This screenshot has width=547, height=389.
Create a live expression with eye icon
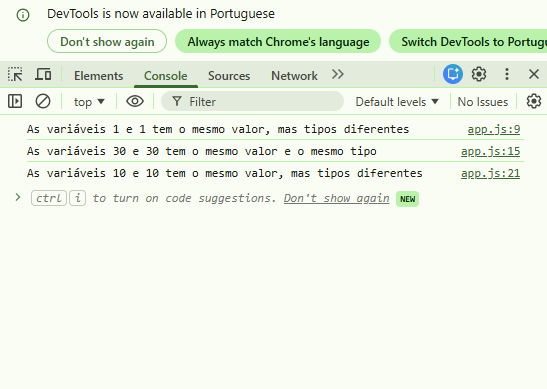(x=135, y=102)
